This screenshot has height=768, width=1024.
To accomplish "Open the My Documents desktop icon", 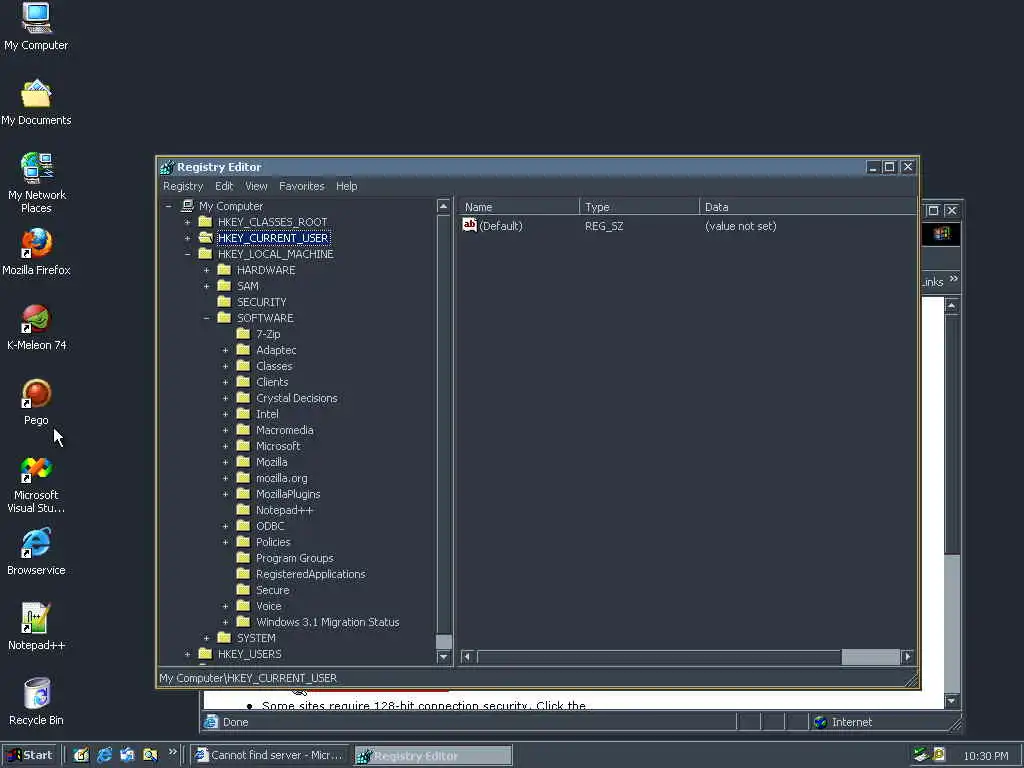I will 36,103.
